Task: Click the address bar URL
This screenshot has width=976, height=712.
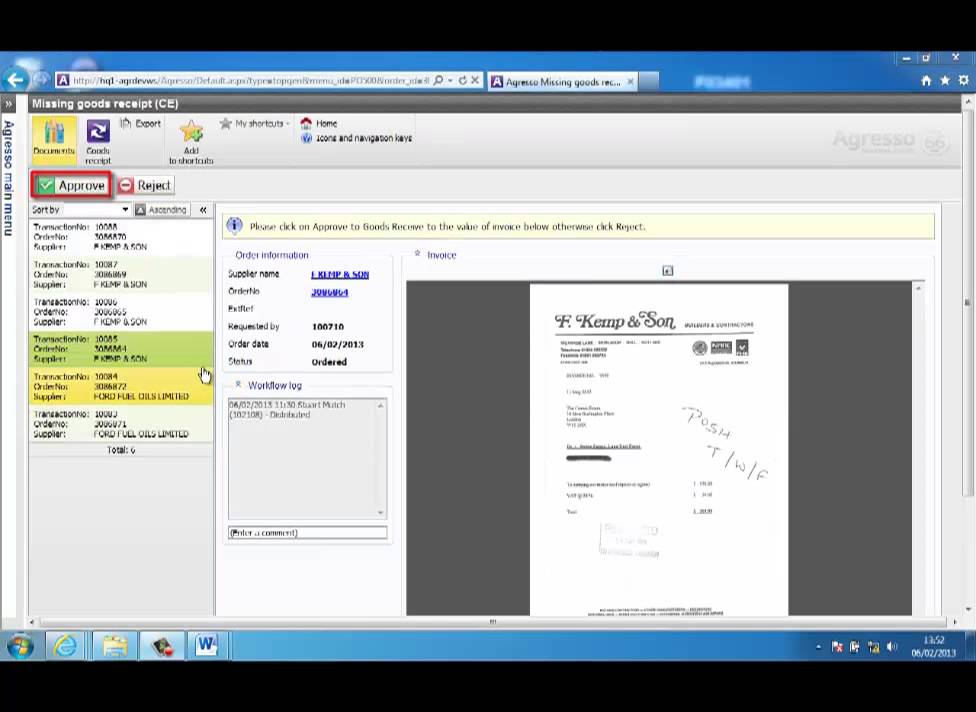Action: coord(251,81)
